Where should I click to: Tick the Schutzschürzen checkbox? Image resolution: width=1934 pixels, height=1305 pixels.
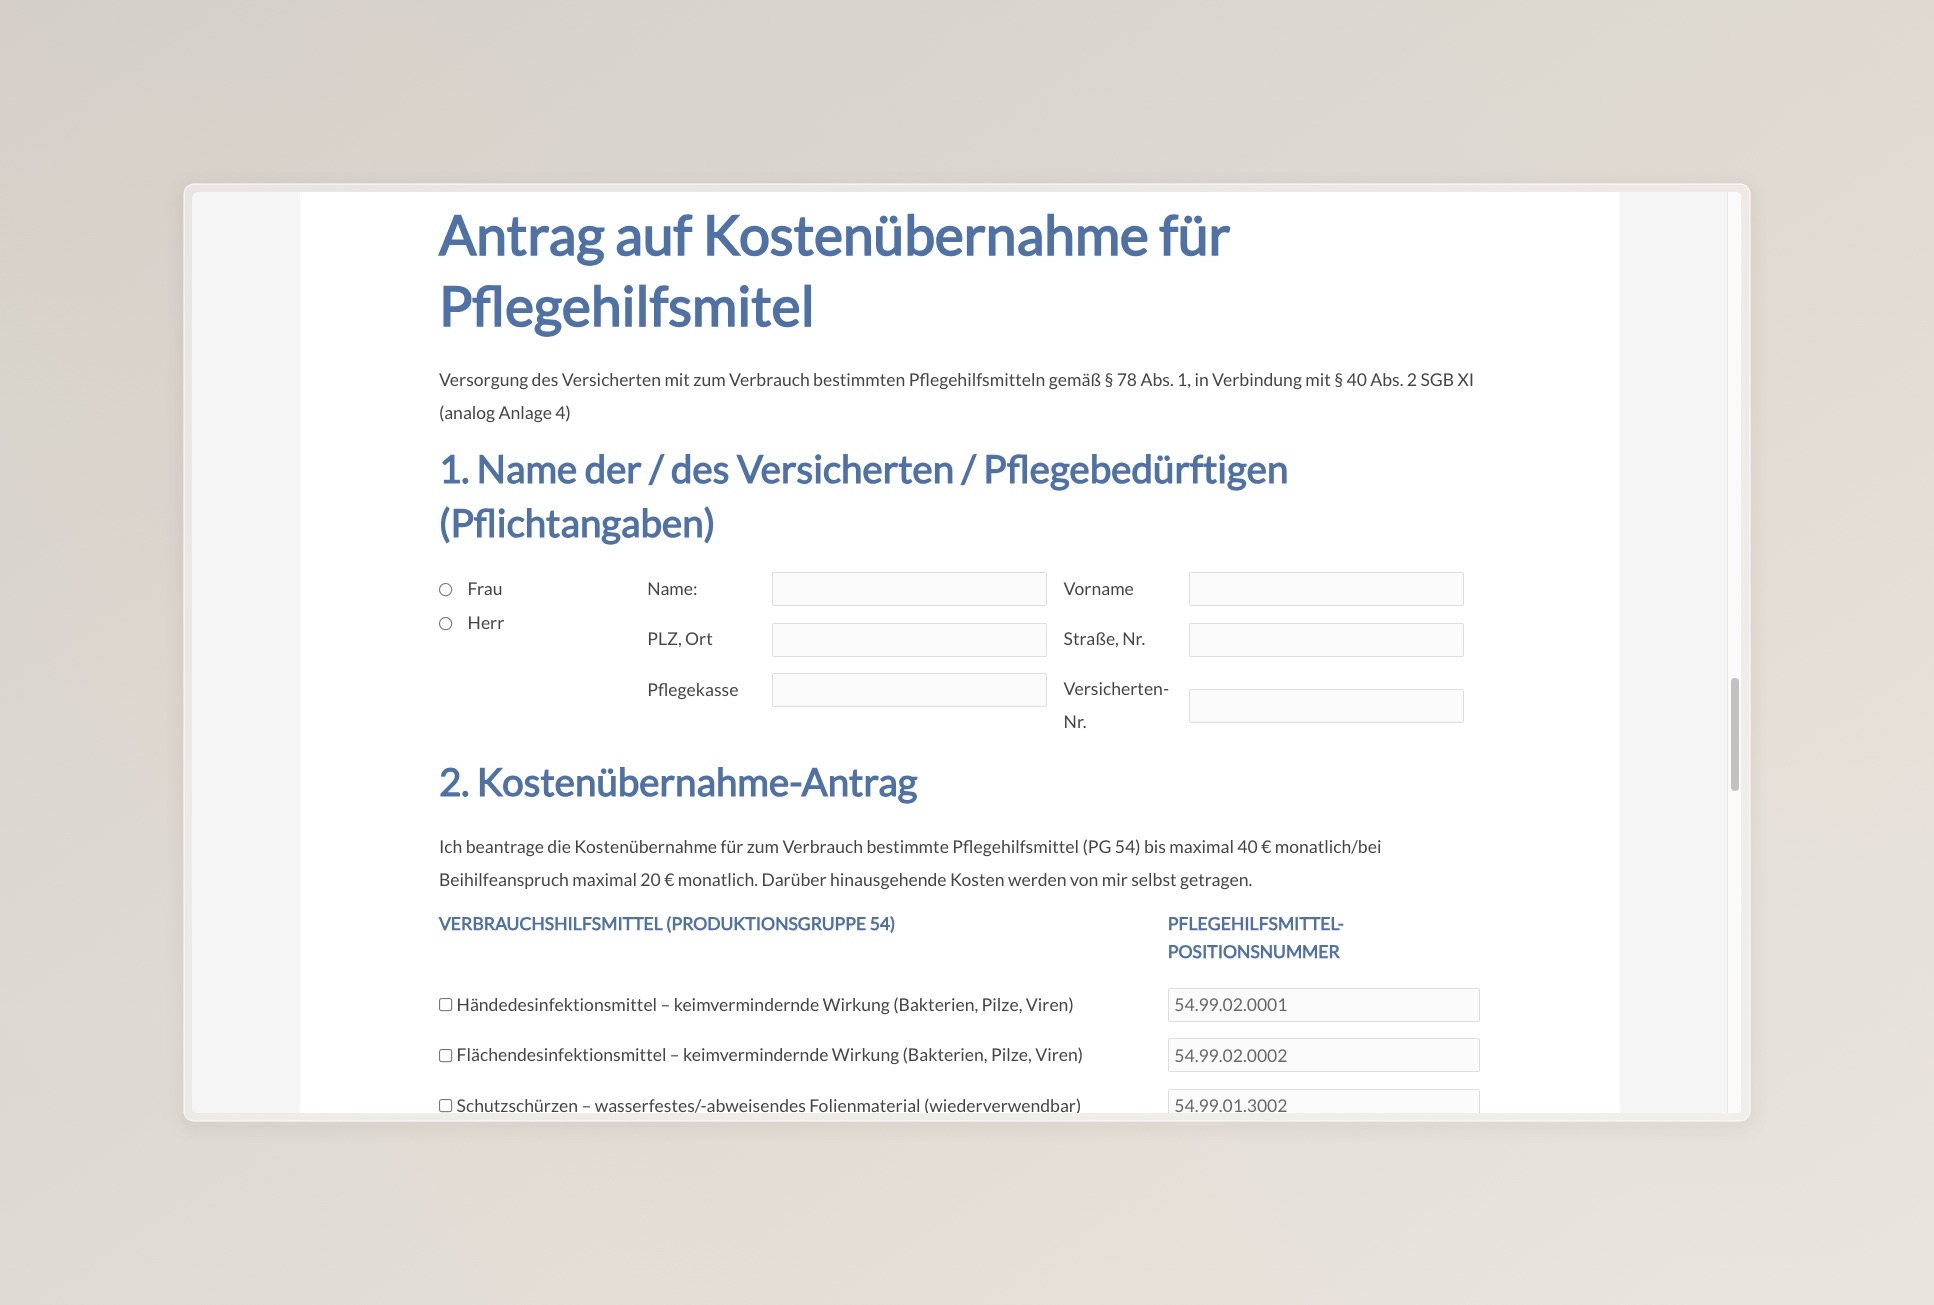(446, 1105)
